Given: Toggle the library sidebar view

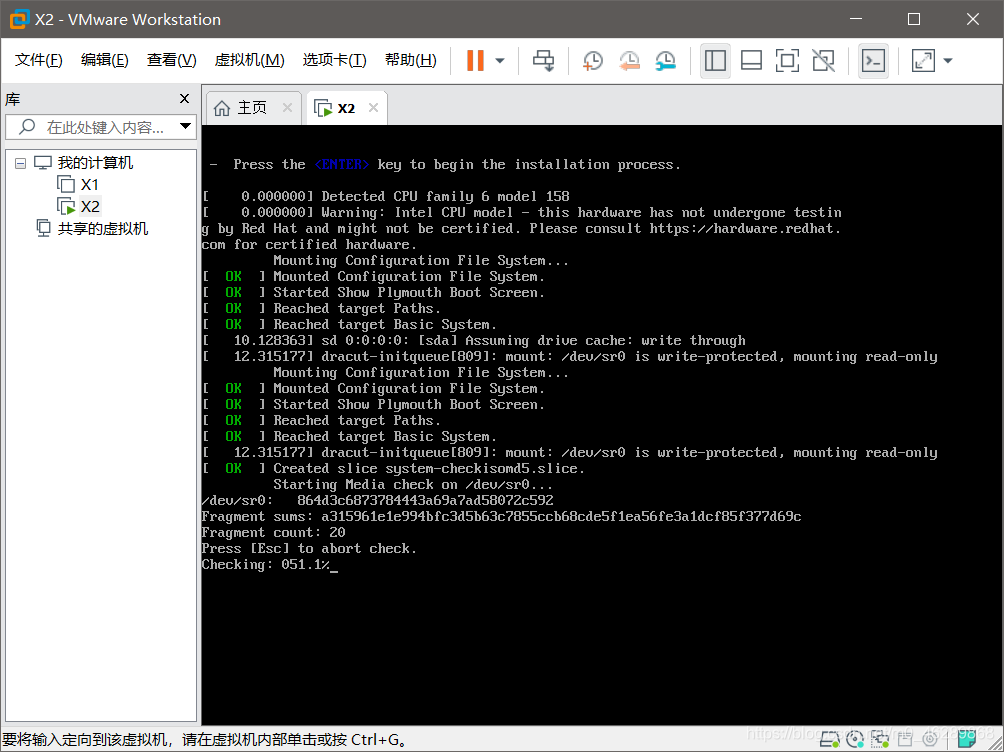Looking at the screenshot, I should pyautogui.click(x=715, y=61).
